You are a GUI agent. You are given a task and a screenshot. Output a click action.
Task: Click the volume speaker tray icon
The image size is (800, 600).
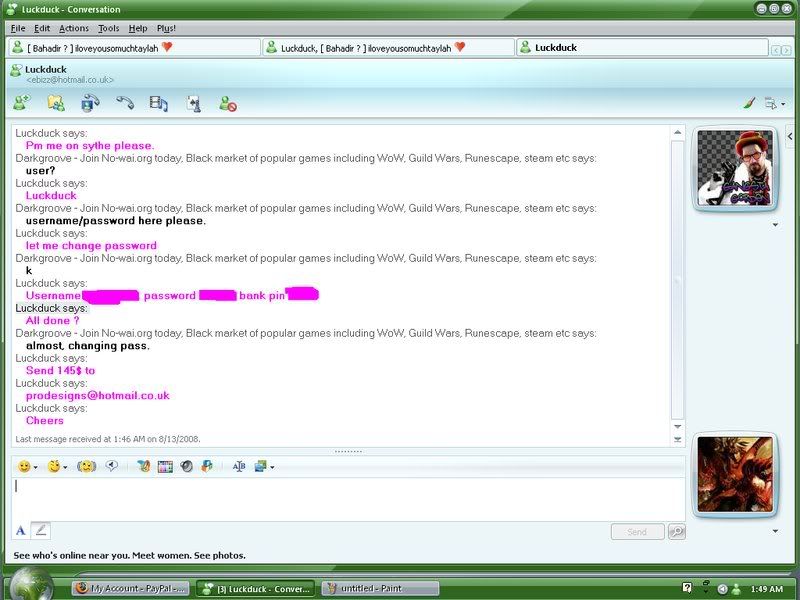point(722,589)
